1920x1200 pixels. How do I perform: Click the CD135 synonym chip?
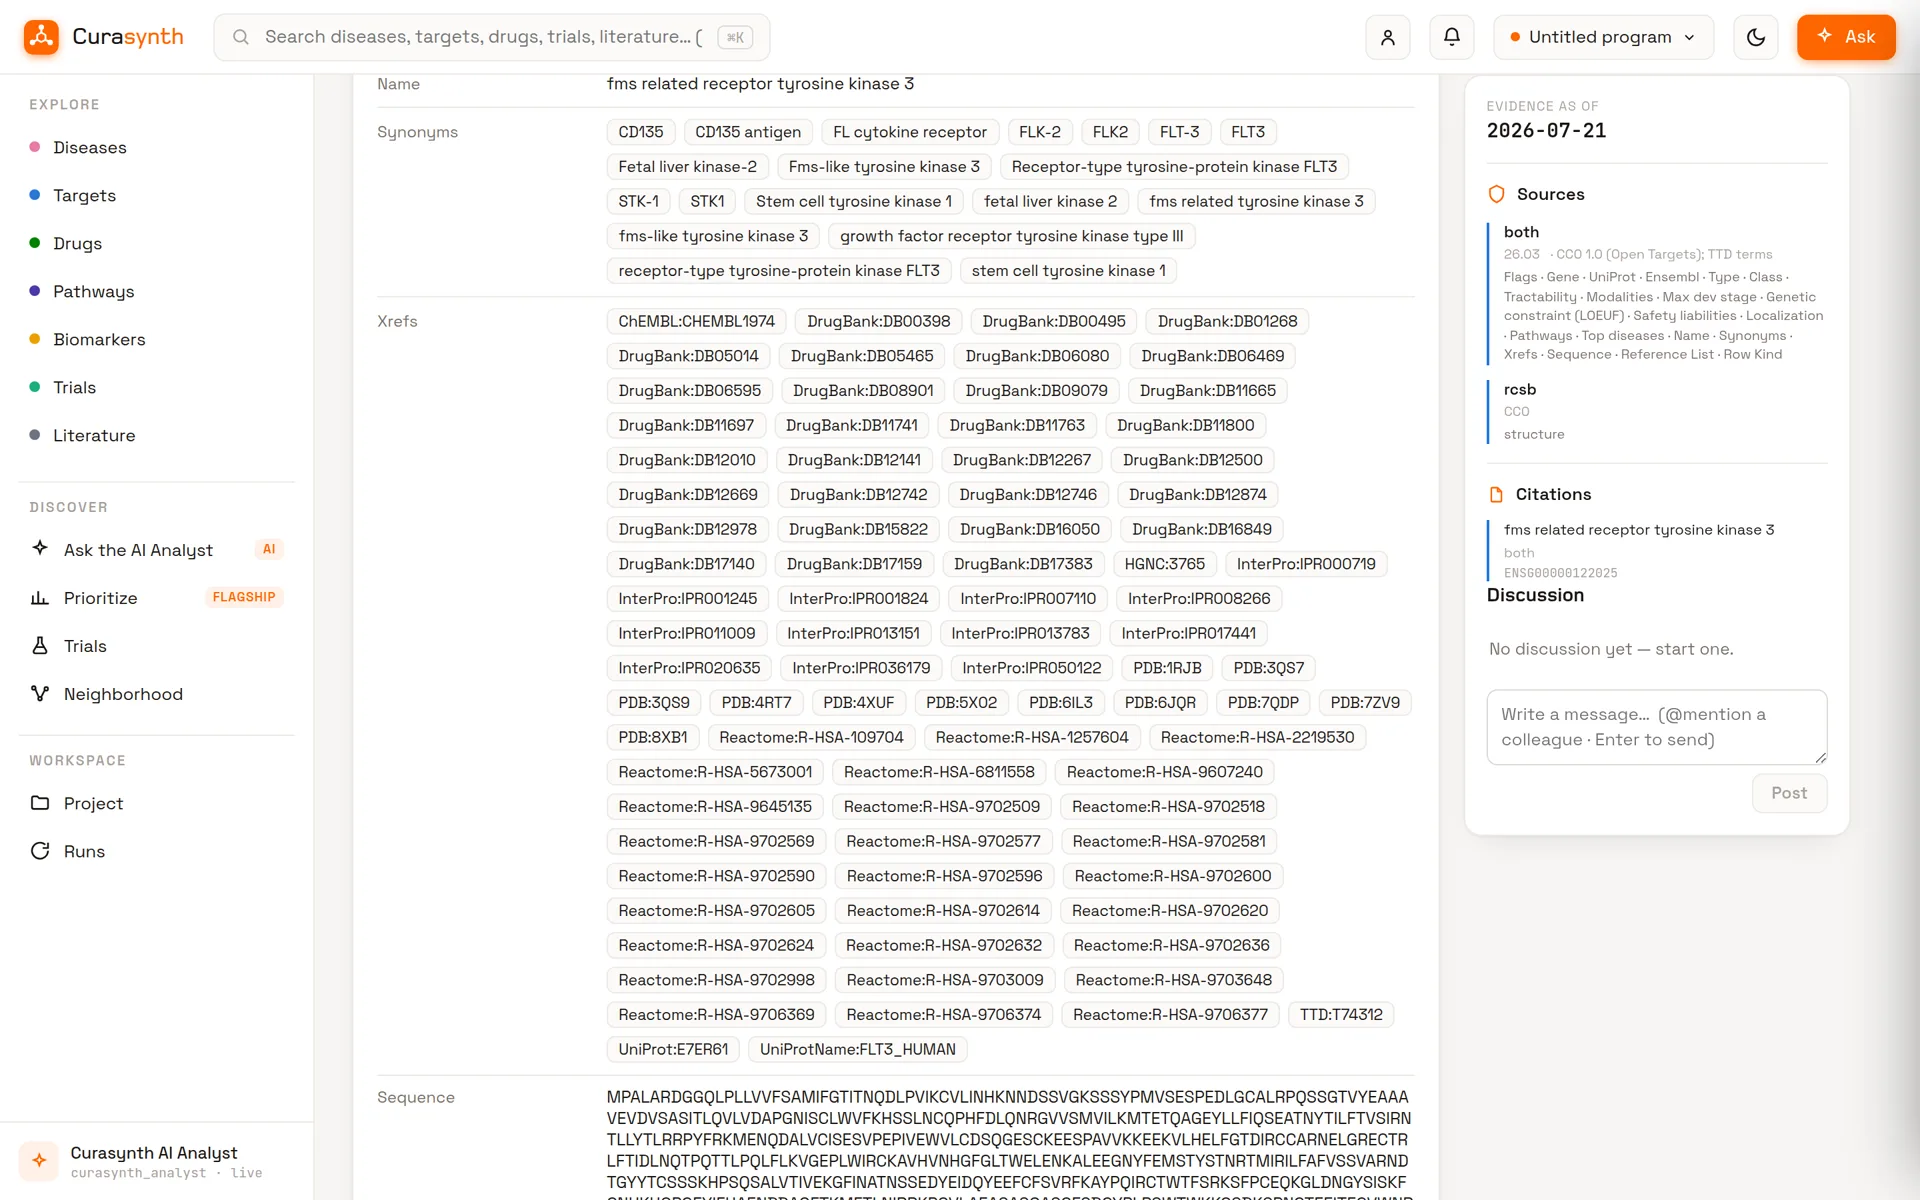point(641,132)
